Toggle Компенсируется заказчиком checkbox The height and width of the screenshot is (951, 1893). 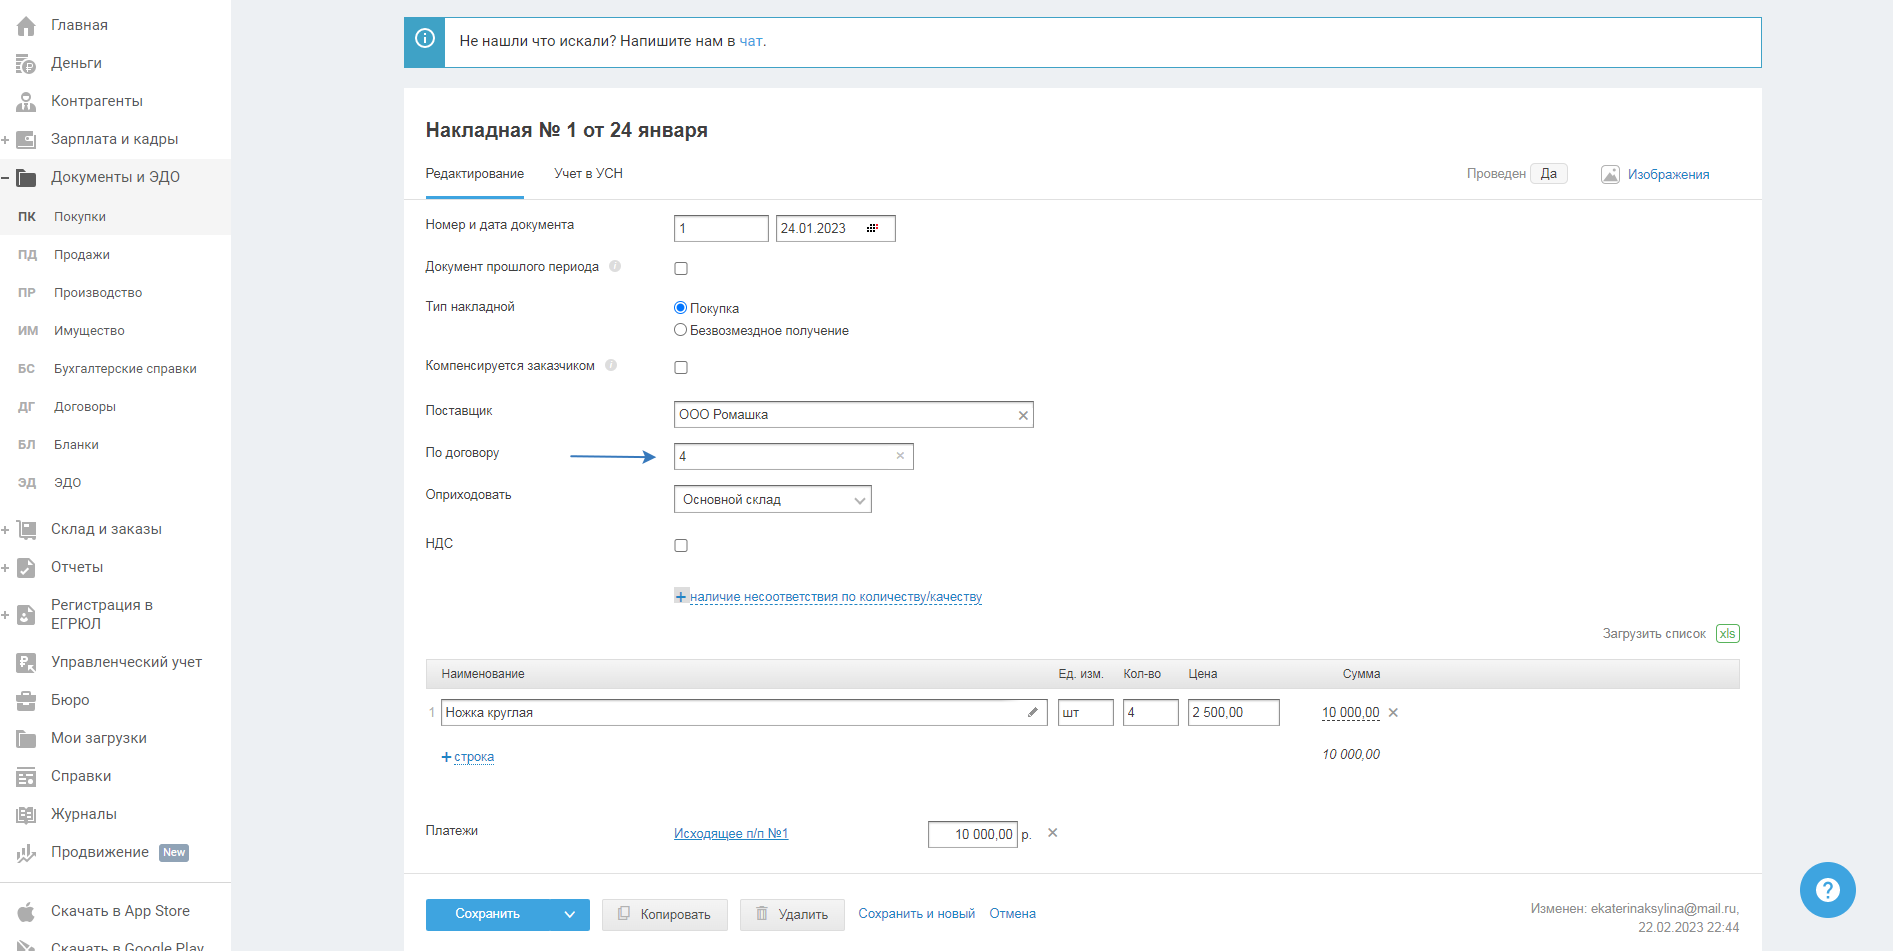tap(681, 367)
